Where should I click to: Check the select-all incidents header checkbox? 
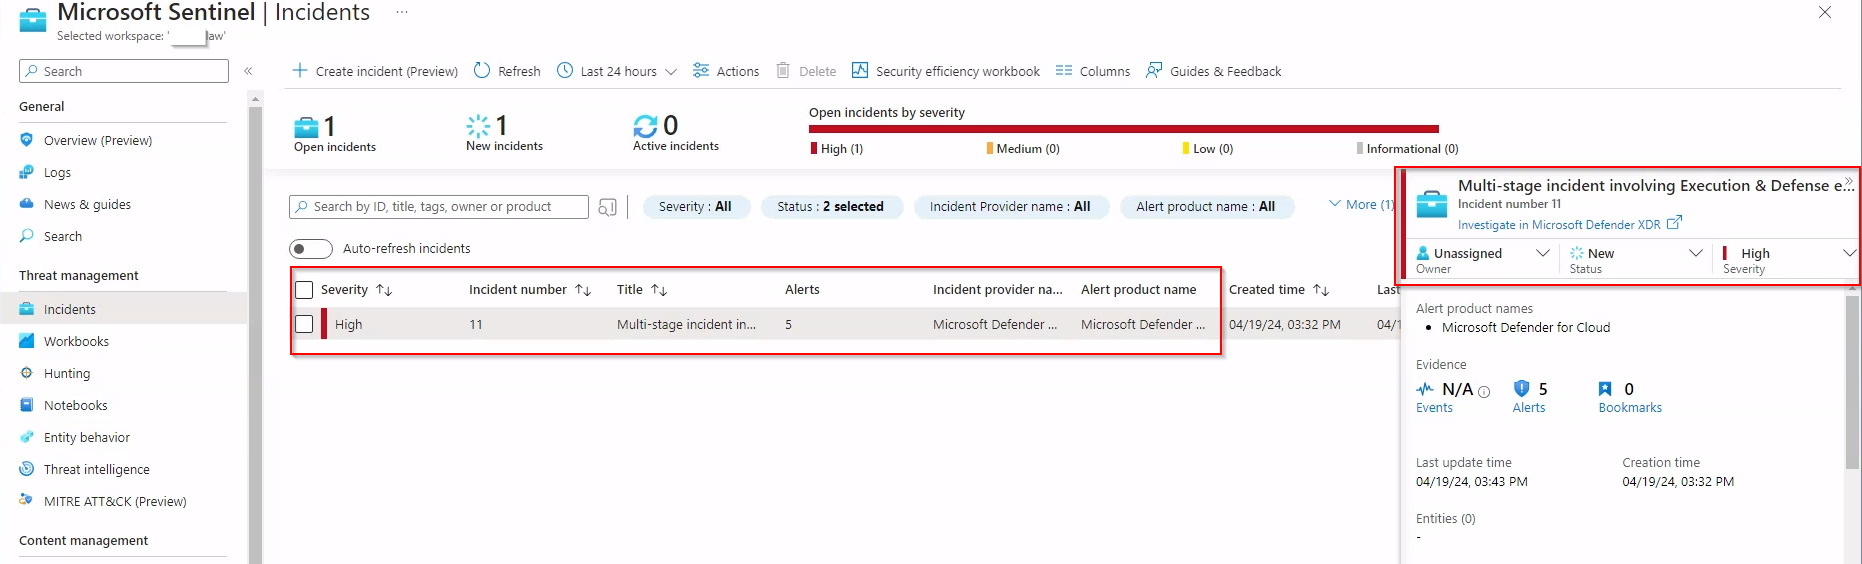tap(305, 290)
